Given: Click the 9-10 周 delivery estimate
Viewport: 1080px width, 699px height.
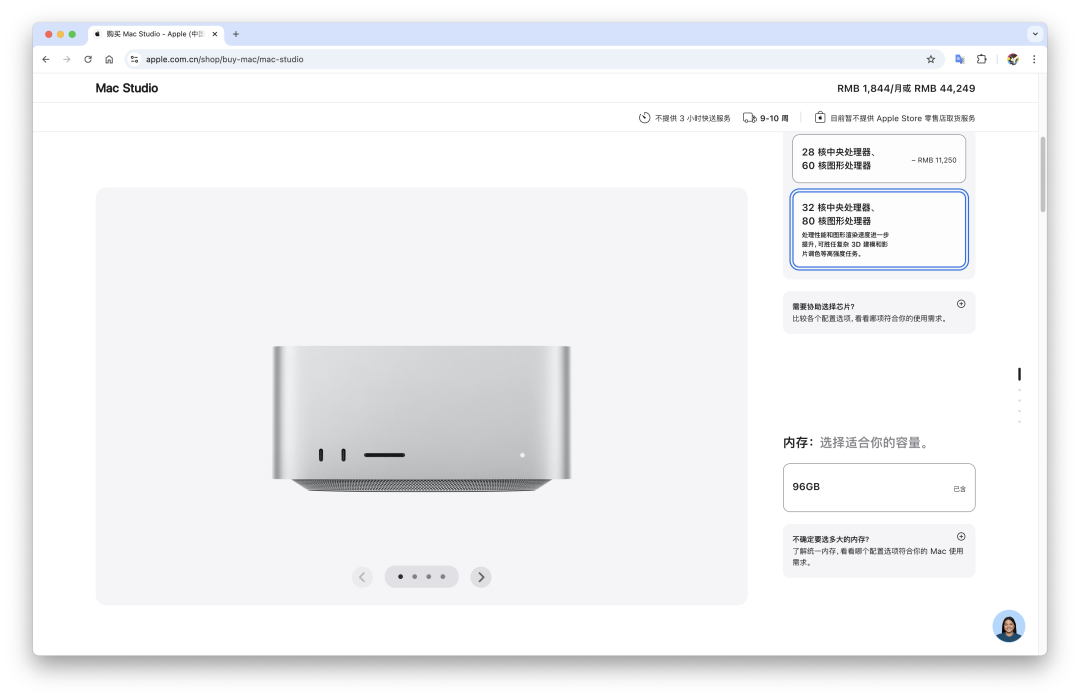Looking at the screenshot, I should pyautogui.click(x=774, y=118).
